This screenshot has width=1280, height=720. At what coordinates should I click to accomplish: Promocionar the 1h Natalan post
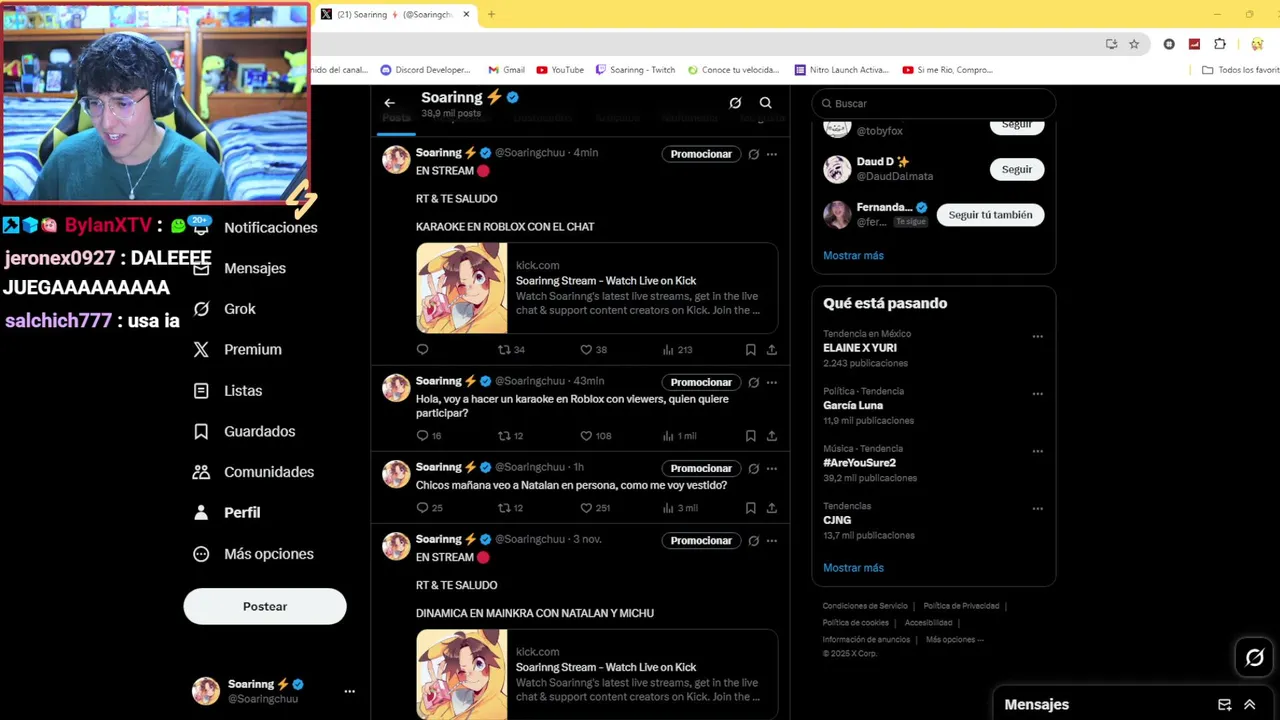click(x=701, y=468)
